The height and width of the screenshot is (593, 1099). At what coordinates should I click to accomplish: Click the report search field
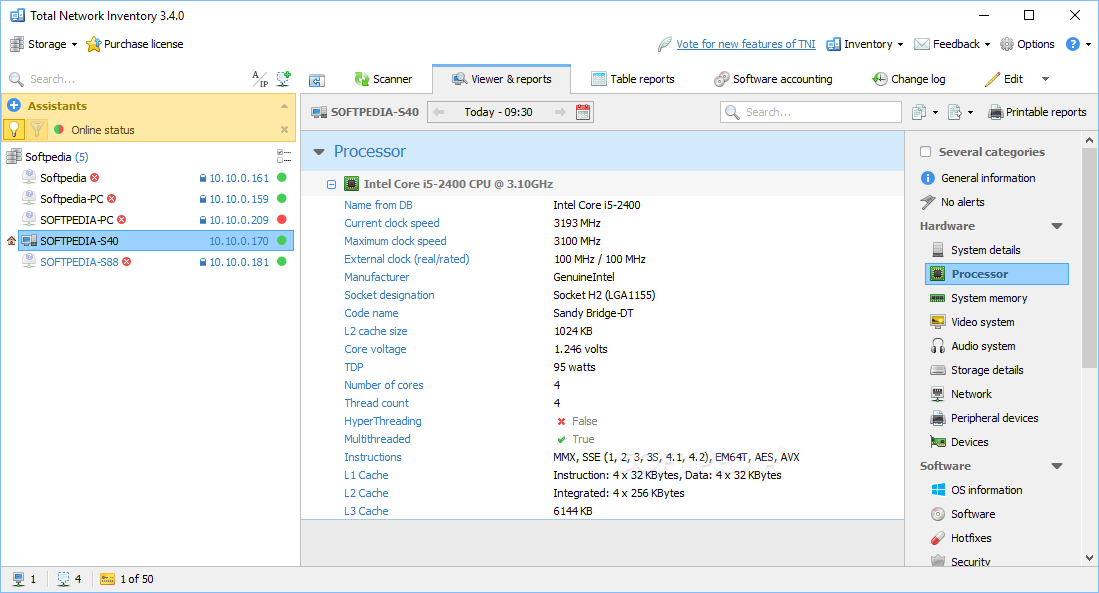click(x=811, y=112)
